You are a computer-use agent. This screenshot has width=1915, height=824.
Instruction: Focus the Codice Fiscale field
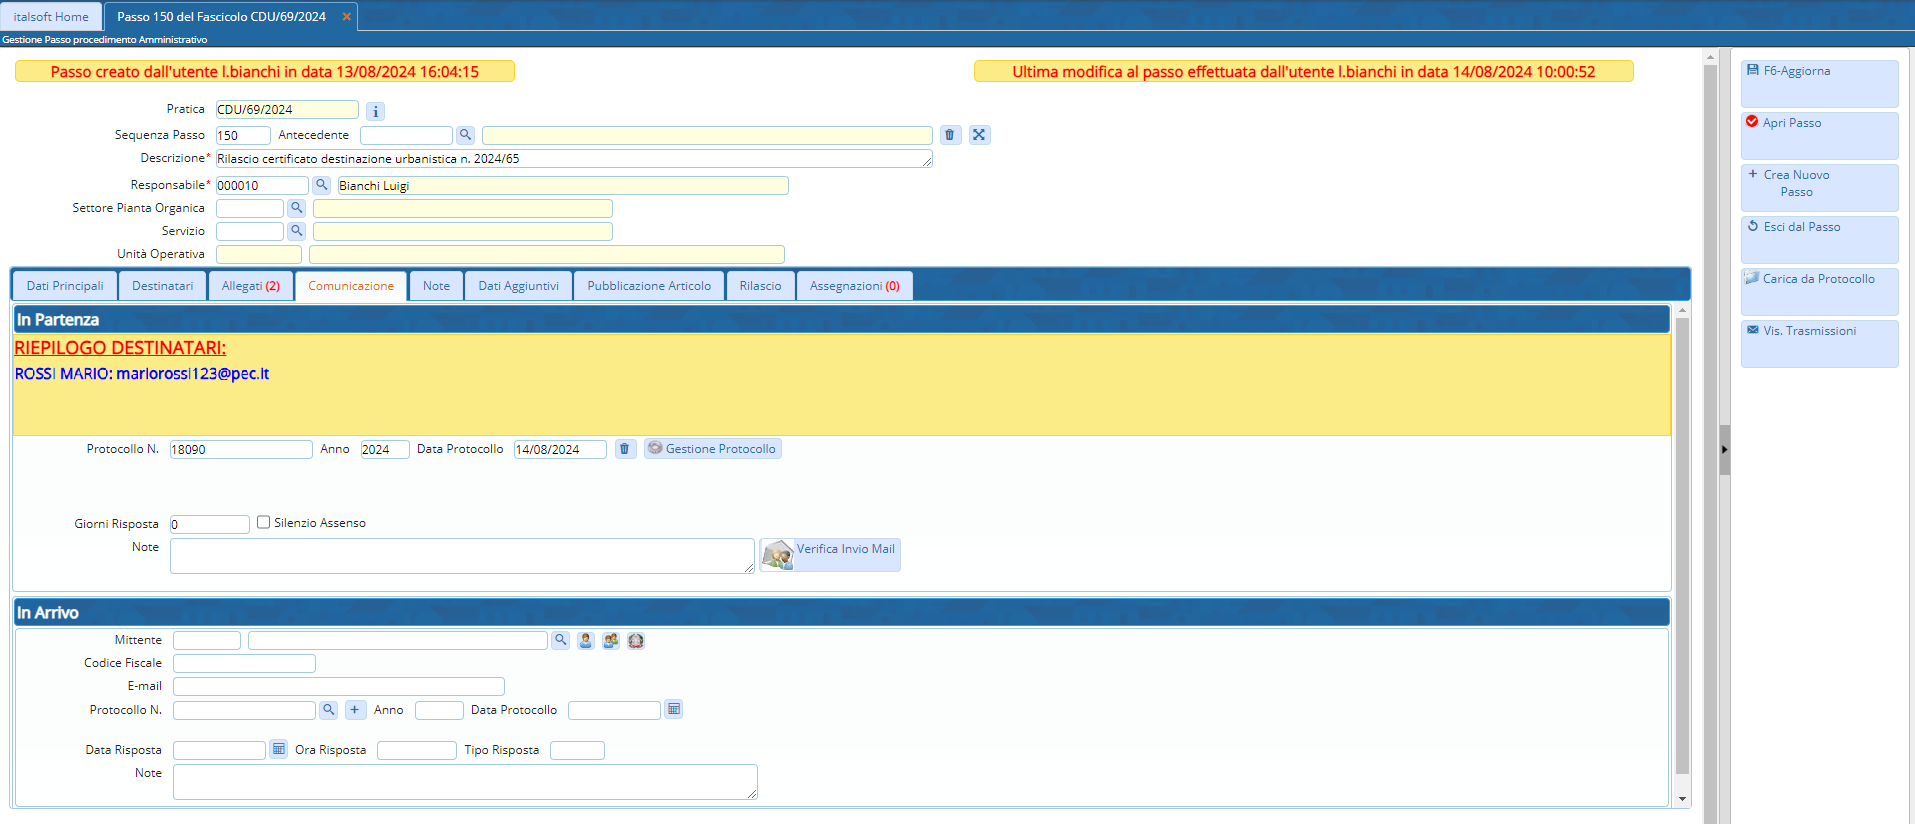pyautogui.click(x=244, y=663)
